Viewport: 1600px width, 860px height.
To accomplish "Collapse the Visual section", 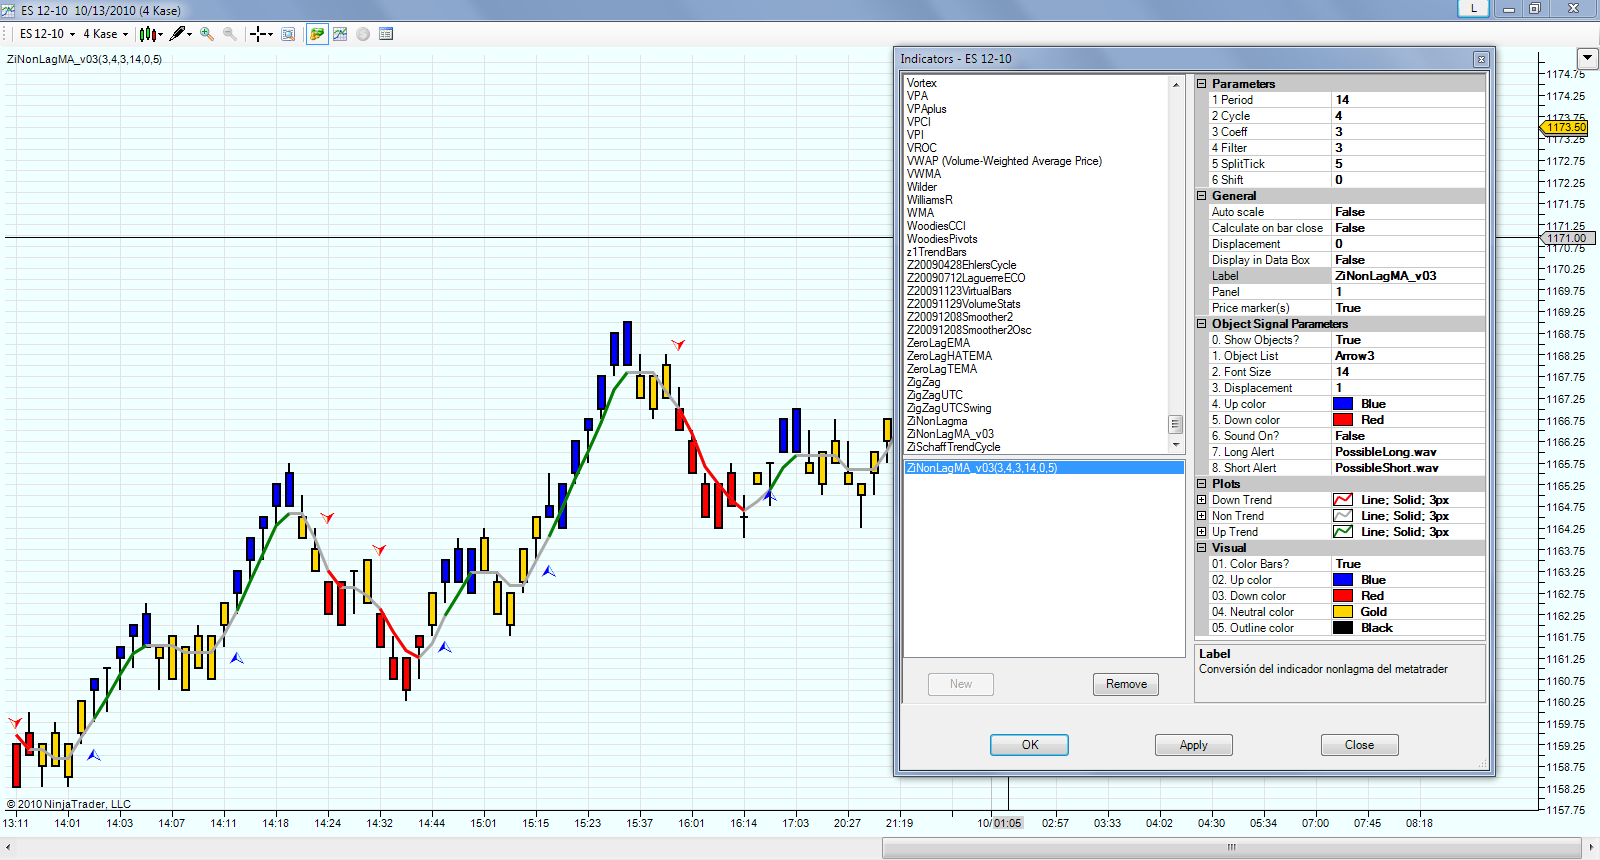I will 1202,548.
